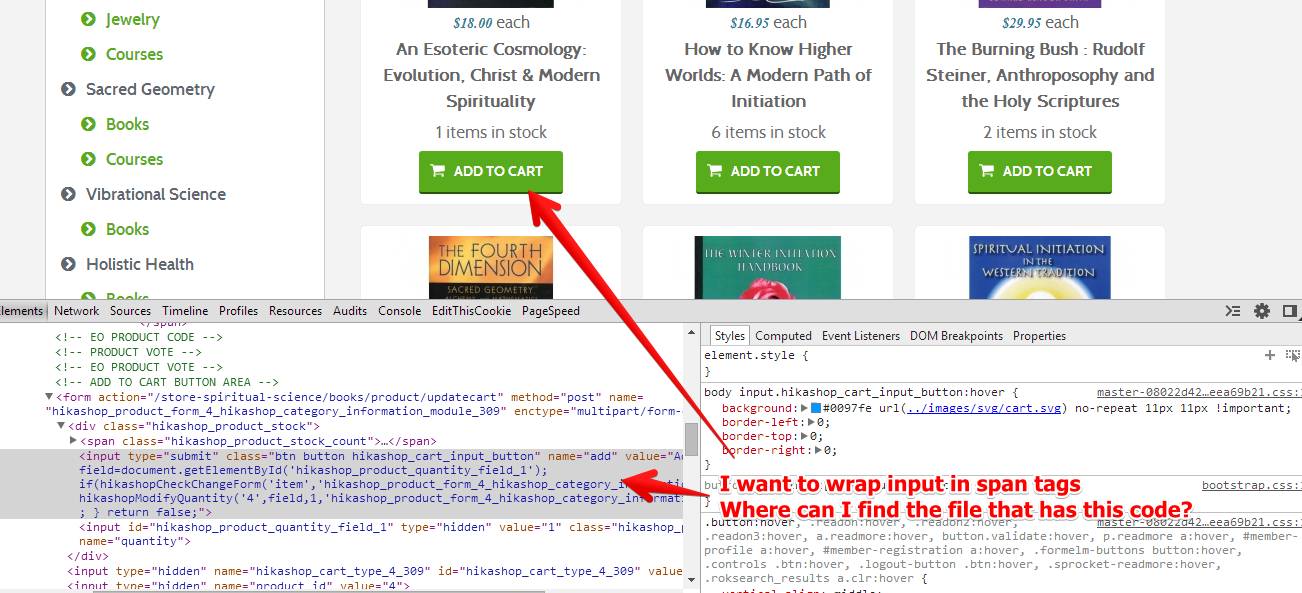This screenshot has height=593, width=1302.
Task: Open the Event Listeners sidebar tab
Action: click(861, 336)
